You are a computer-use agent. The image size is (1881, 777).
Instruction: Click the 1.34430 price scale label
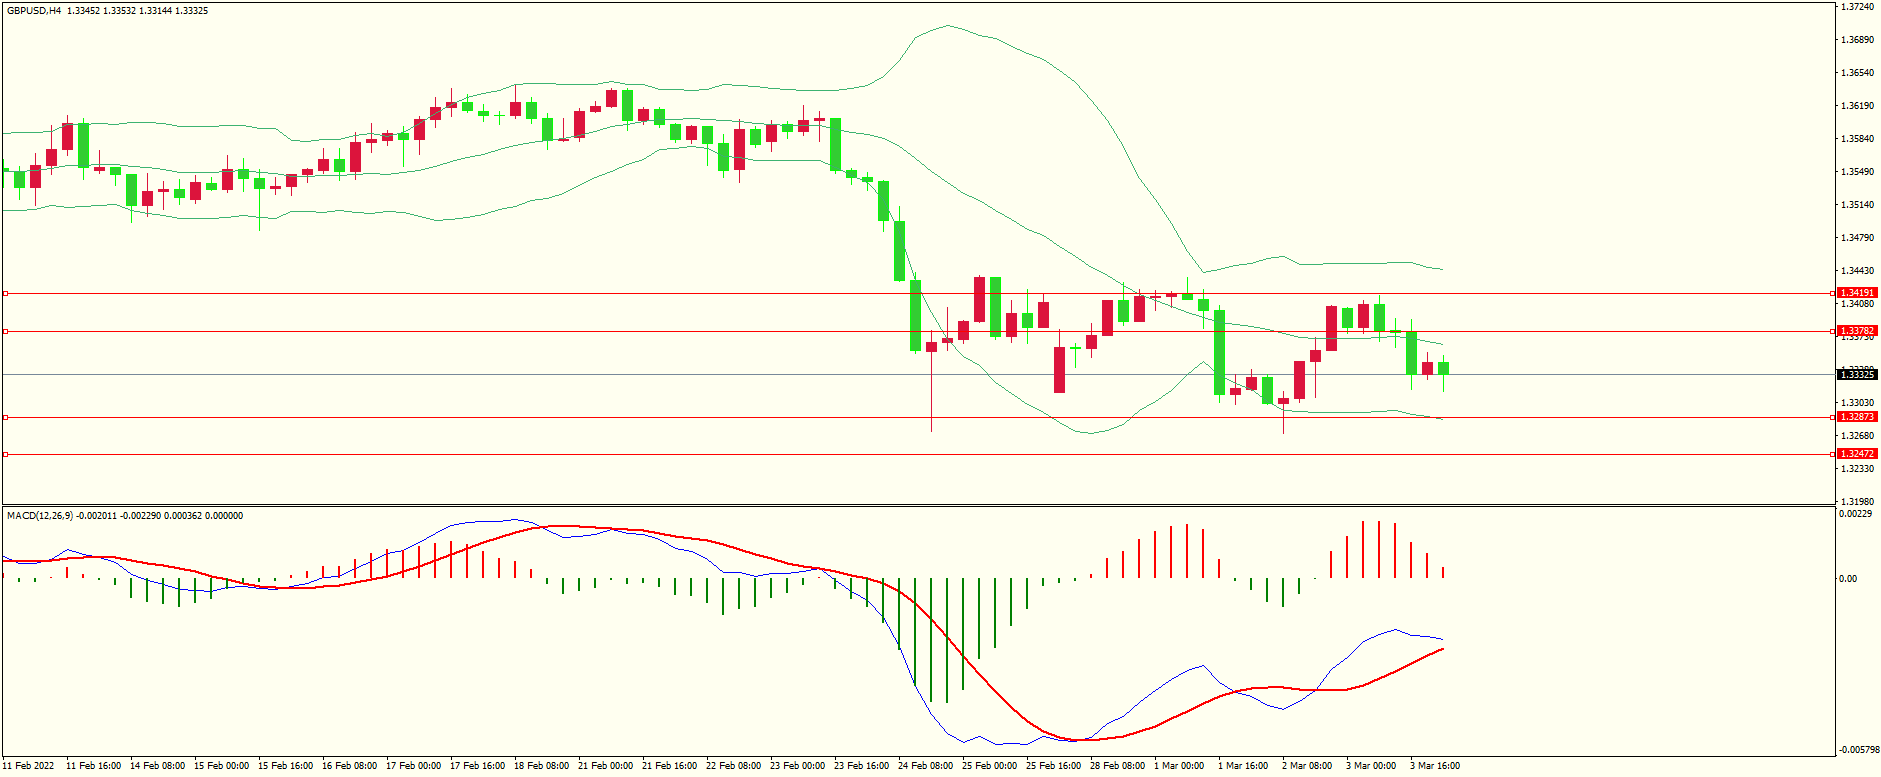tap(1857, 271)
